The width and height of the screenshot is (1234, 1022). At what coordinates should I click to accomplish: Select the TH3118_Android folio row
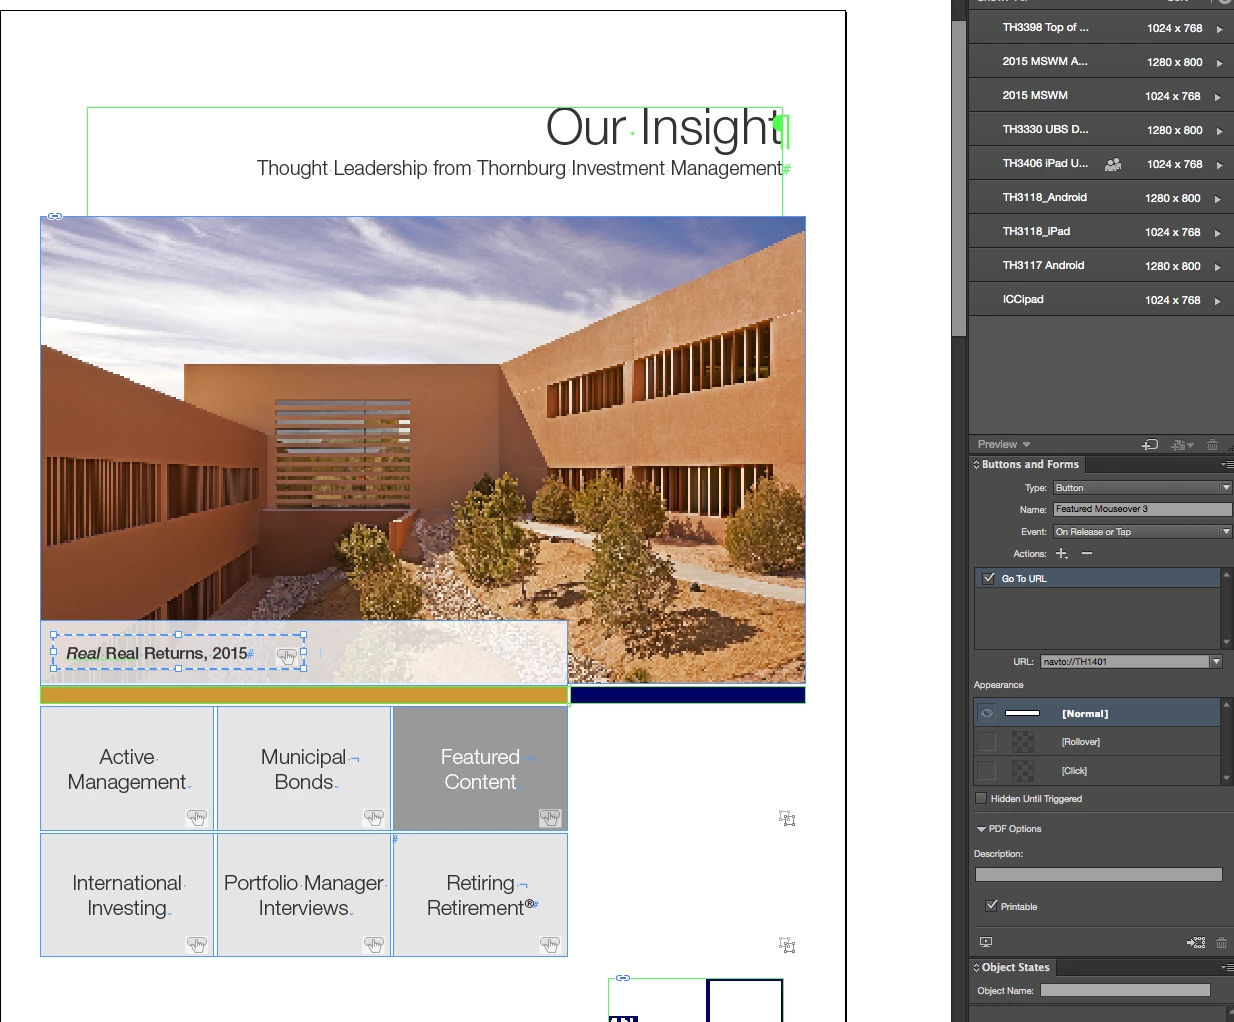[1101, 198]
